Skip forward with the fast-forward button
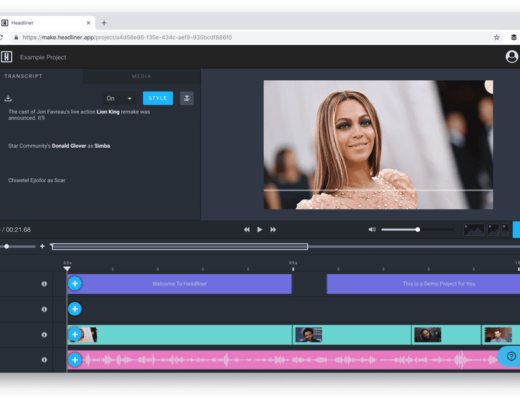This screenshot has width=520, height=400. click(273, 229)
